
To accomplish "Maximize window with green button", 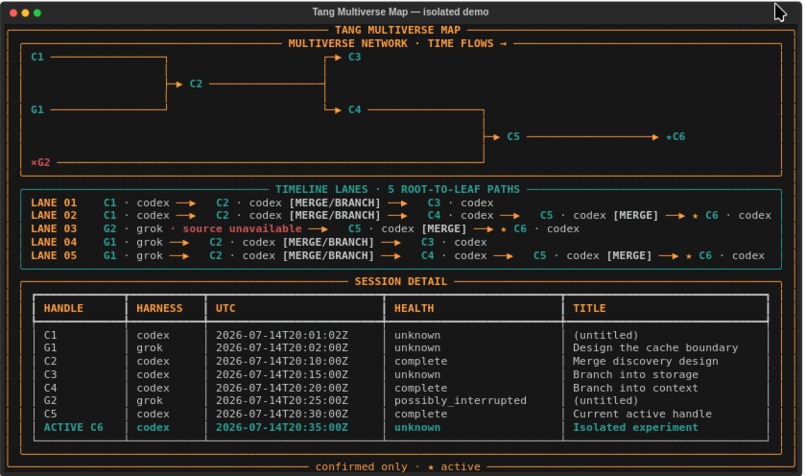I will pyautogui.click(x=37, y=13).
